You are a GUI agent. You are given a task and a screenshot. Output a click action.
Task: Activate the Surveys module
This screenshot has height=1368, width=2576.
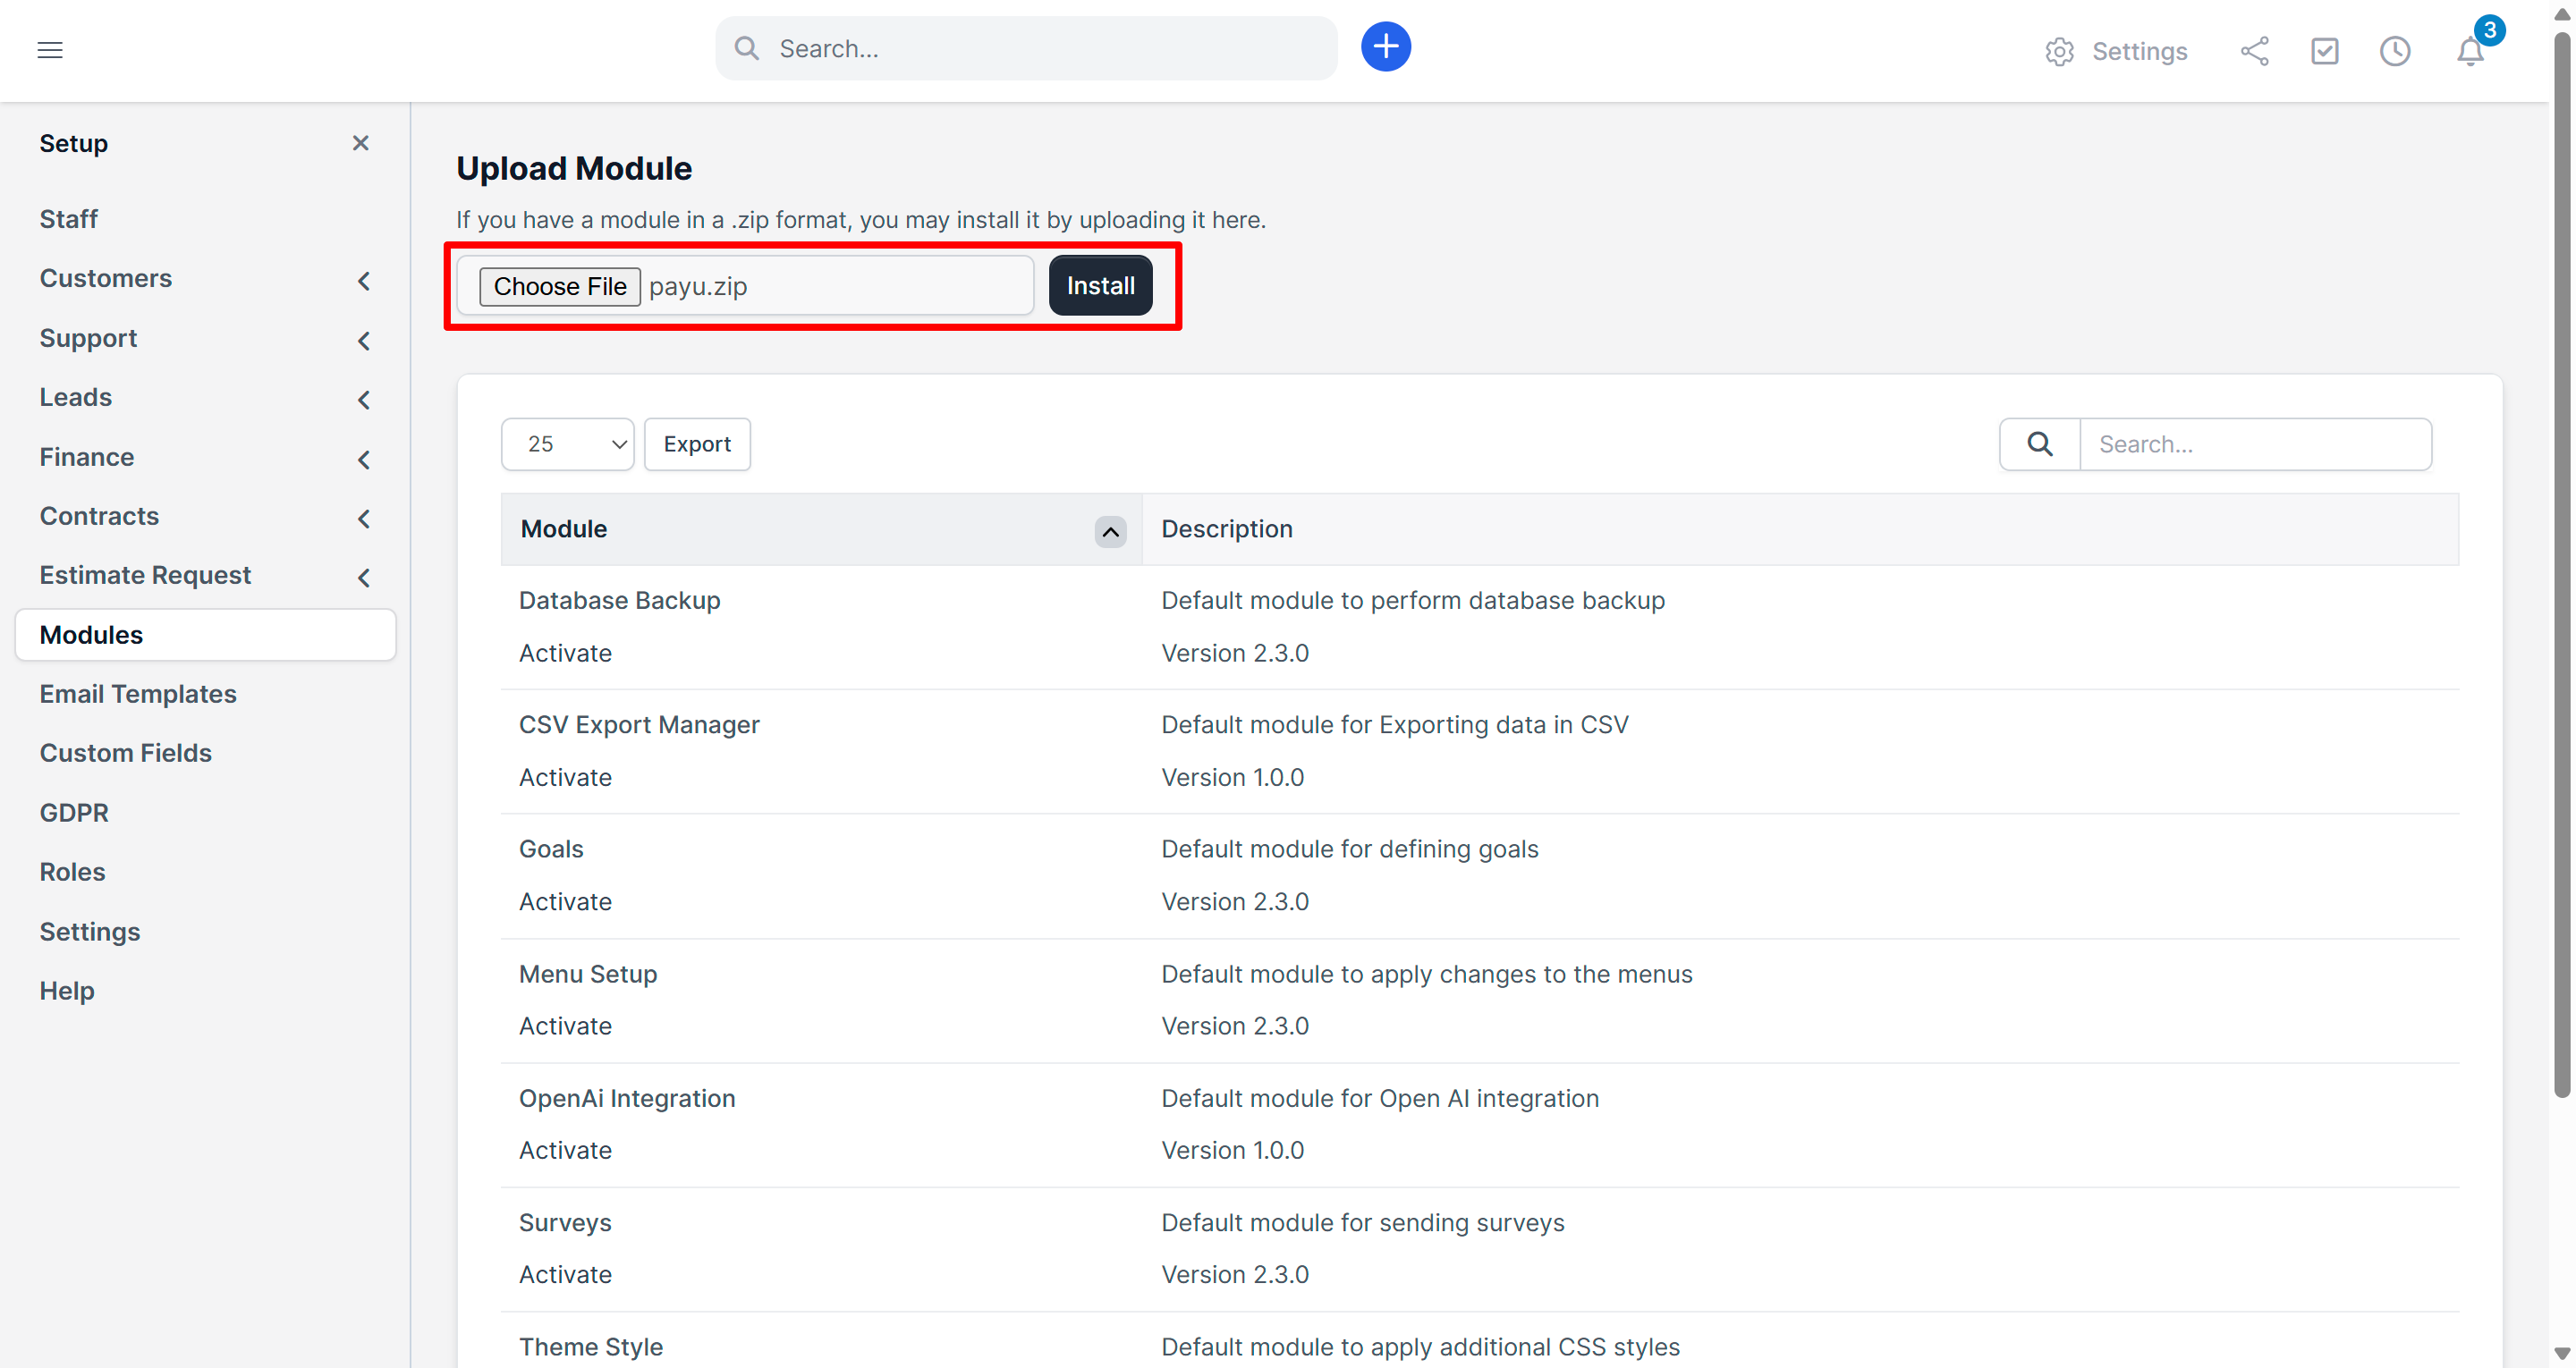pyautogui.click(x=565, y=1275)
